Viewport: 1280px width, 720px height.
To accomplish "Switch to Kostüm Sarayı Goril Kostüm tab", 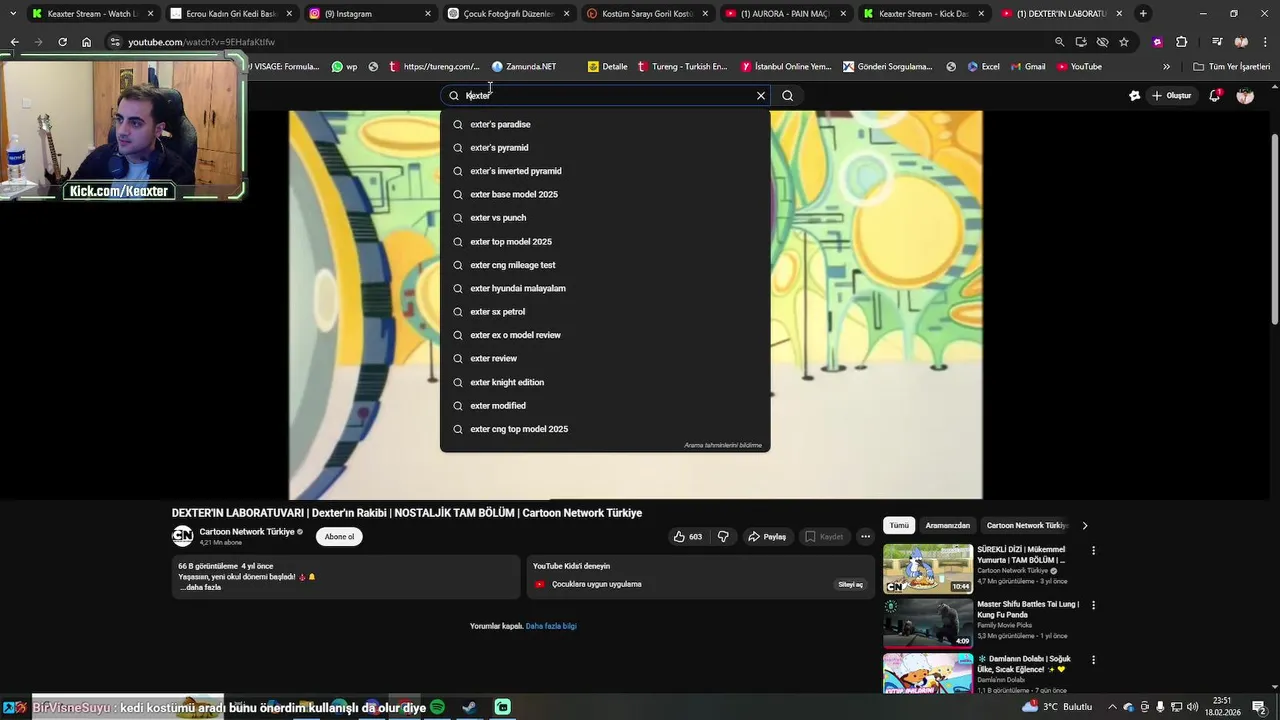I will point(647,14).
